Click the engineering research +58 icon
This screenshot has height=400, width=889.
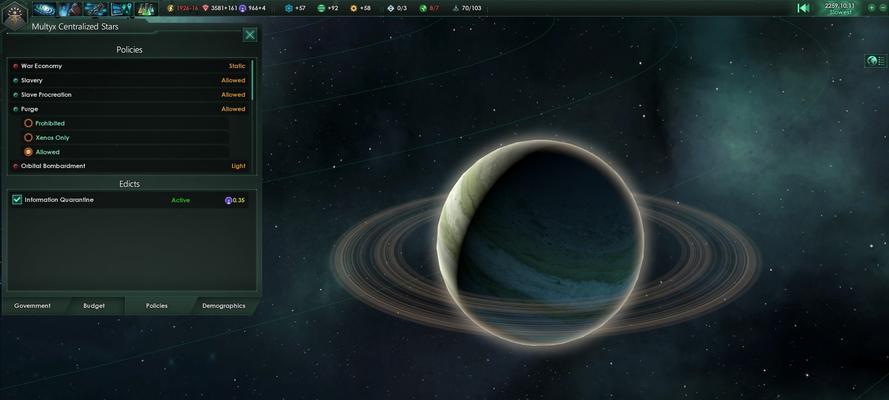[x=354, y=8]
